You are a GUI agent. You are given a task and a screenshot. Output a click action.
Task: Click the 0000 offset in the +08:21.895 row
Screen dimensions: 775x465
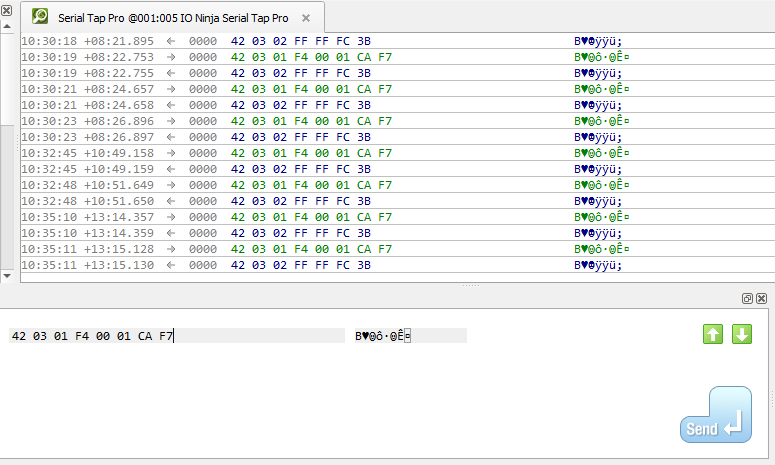(203, 41)
